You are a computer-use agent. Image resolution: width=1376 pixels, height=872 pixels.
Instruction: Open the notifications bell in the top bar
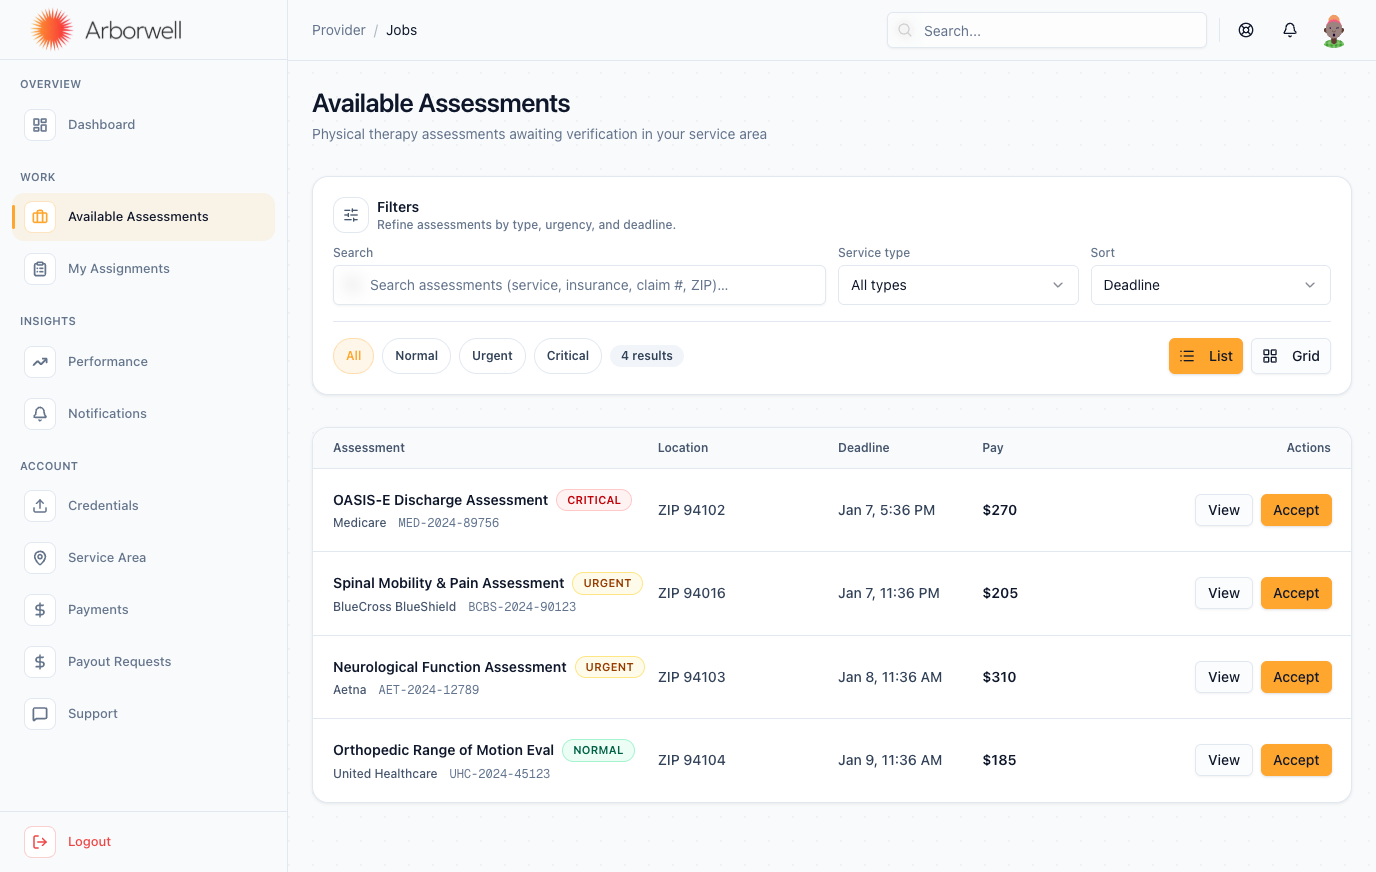coord(1290,30)
